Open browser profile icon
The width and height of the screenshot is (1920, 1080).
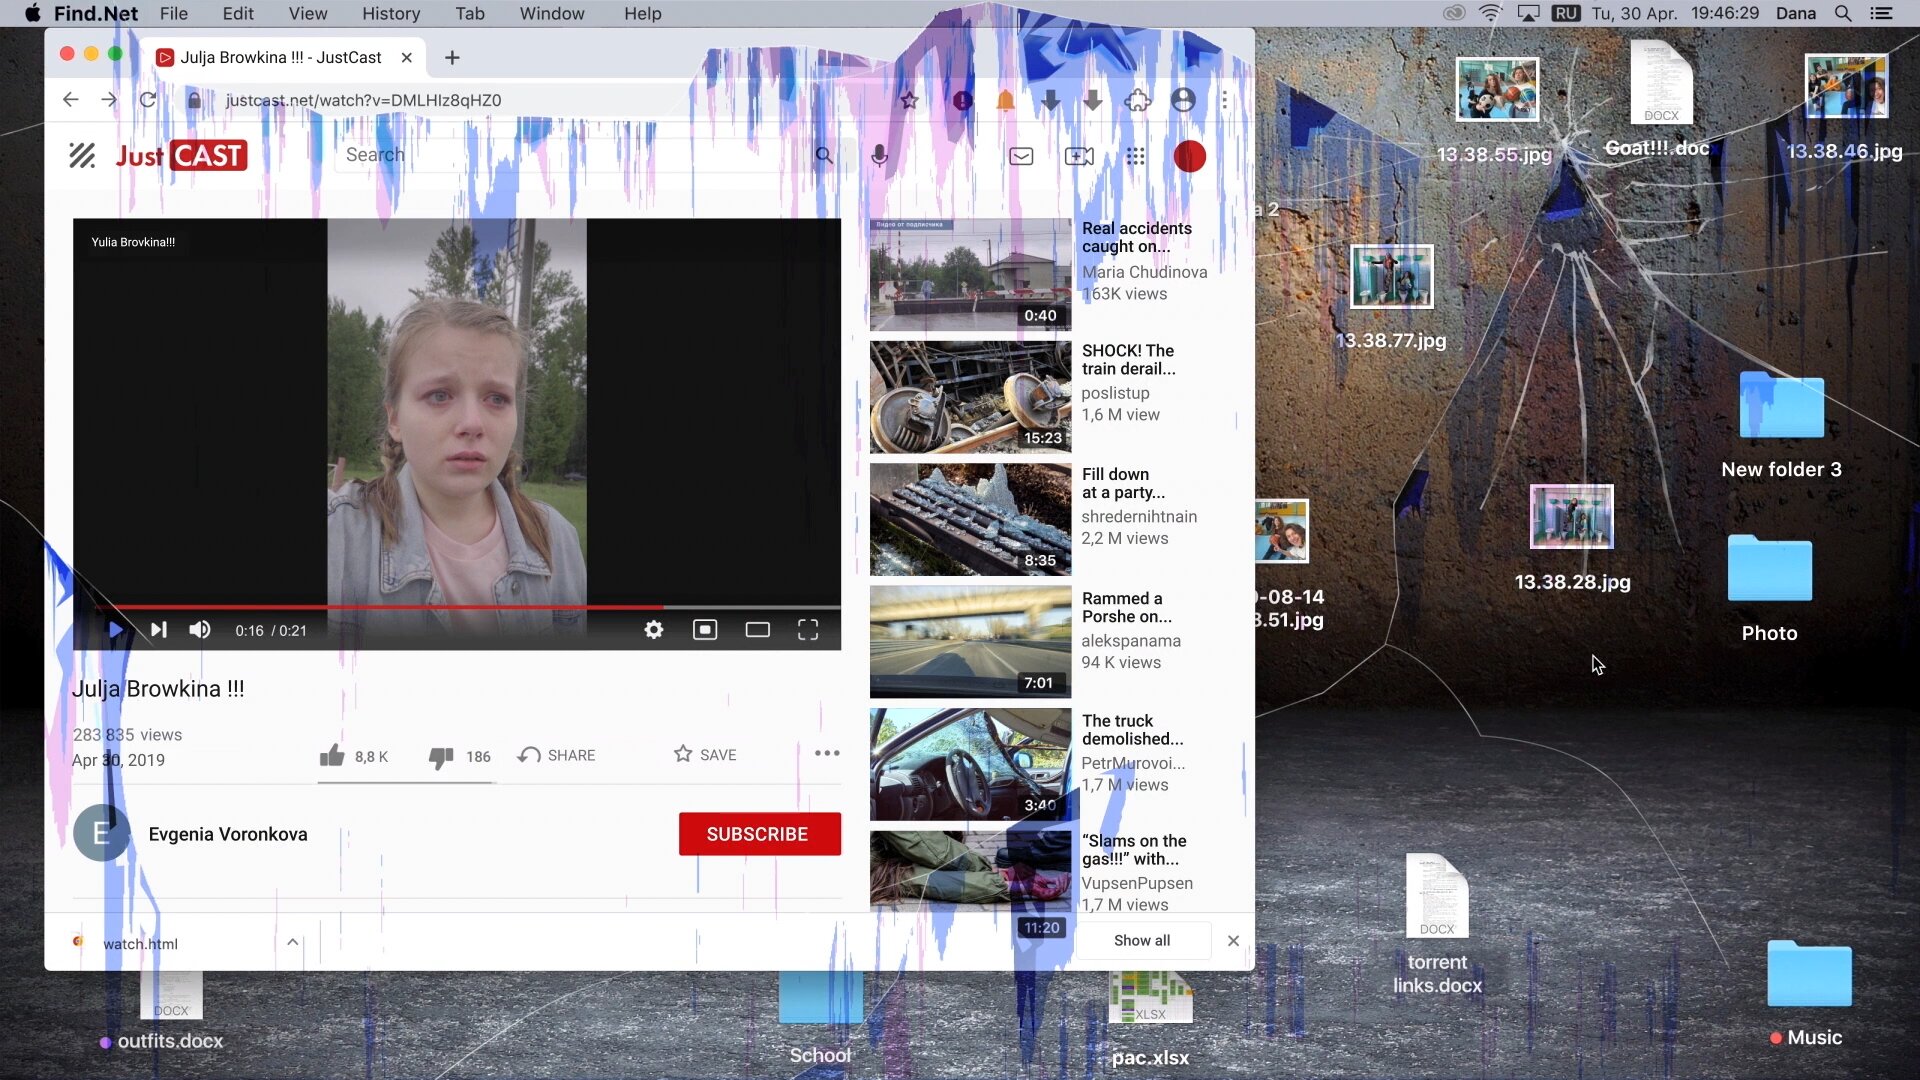click(1183, 100)
